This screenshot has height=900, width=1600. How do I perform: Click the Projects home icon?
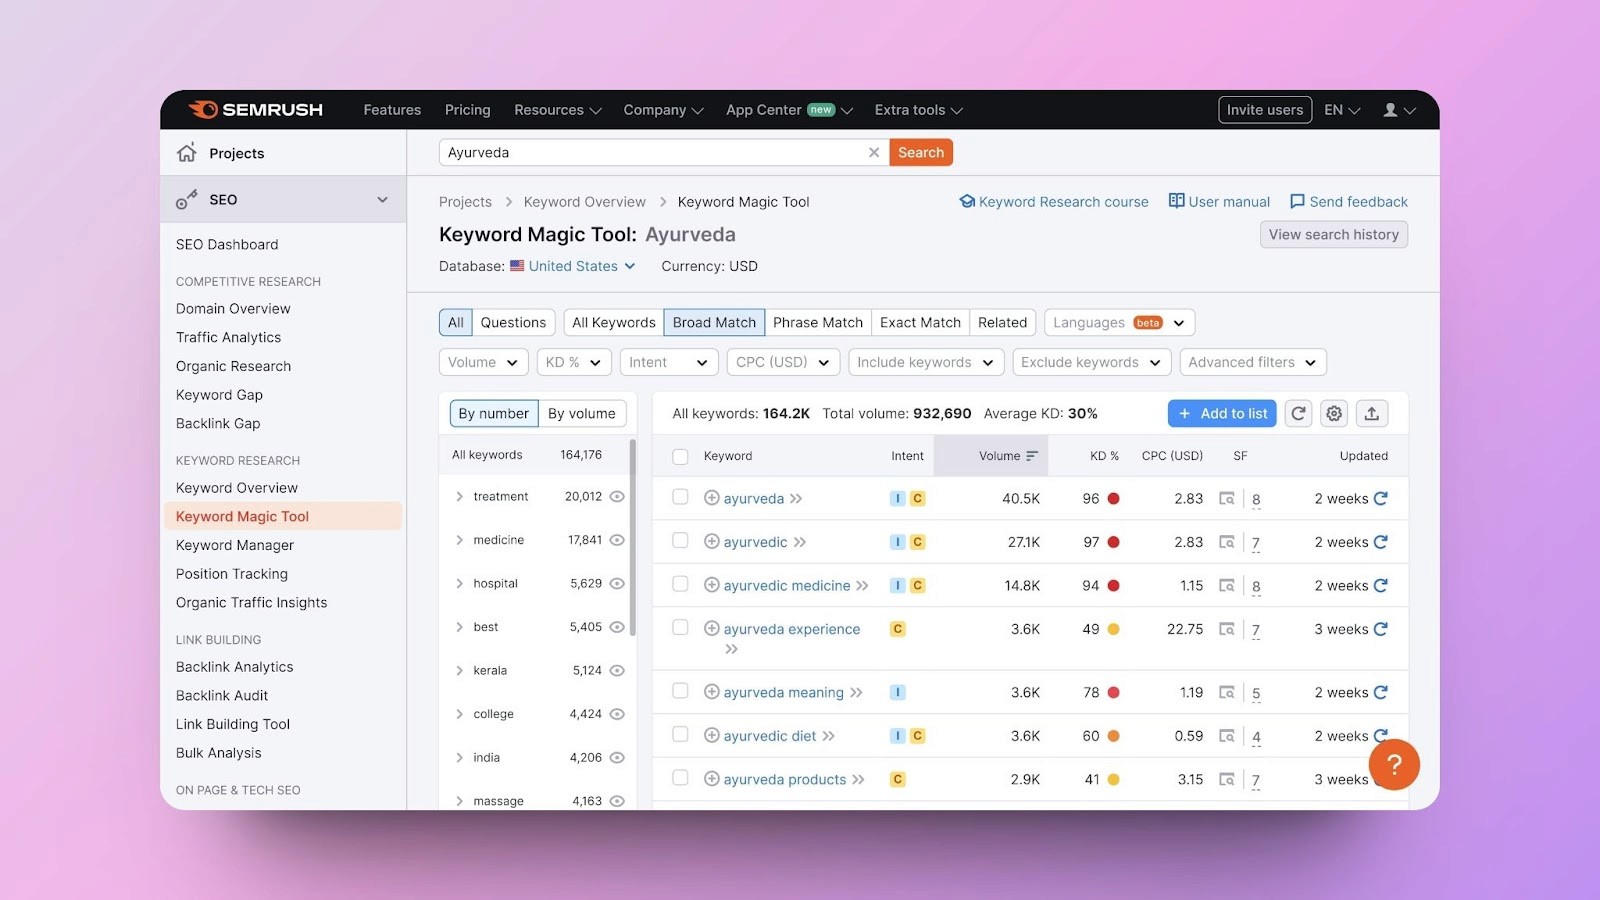pos(187,153)
